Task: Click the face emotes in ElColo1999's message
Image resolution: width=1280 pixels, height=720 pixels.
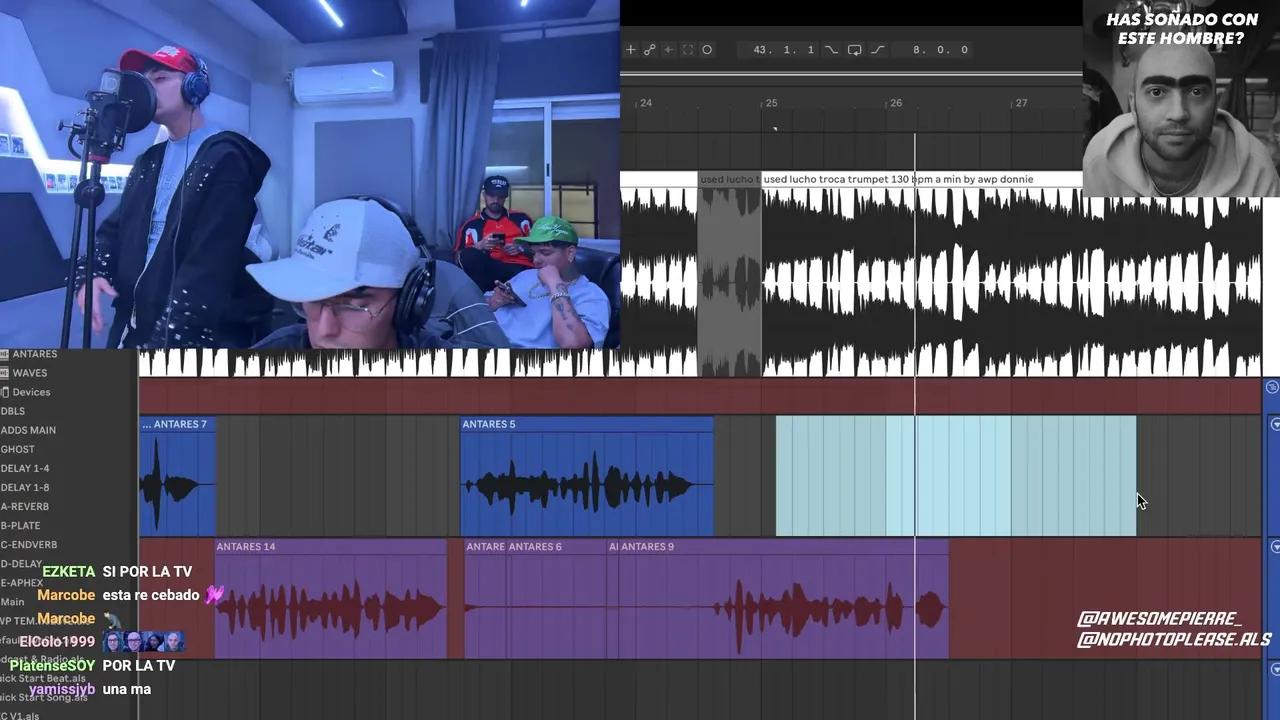Action: click(x=144, y=642)
